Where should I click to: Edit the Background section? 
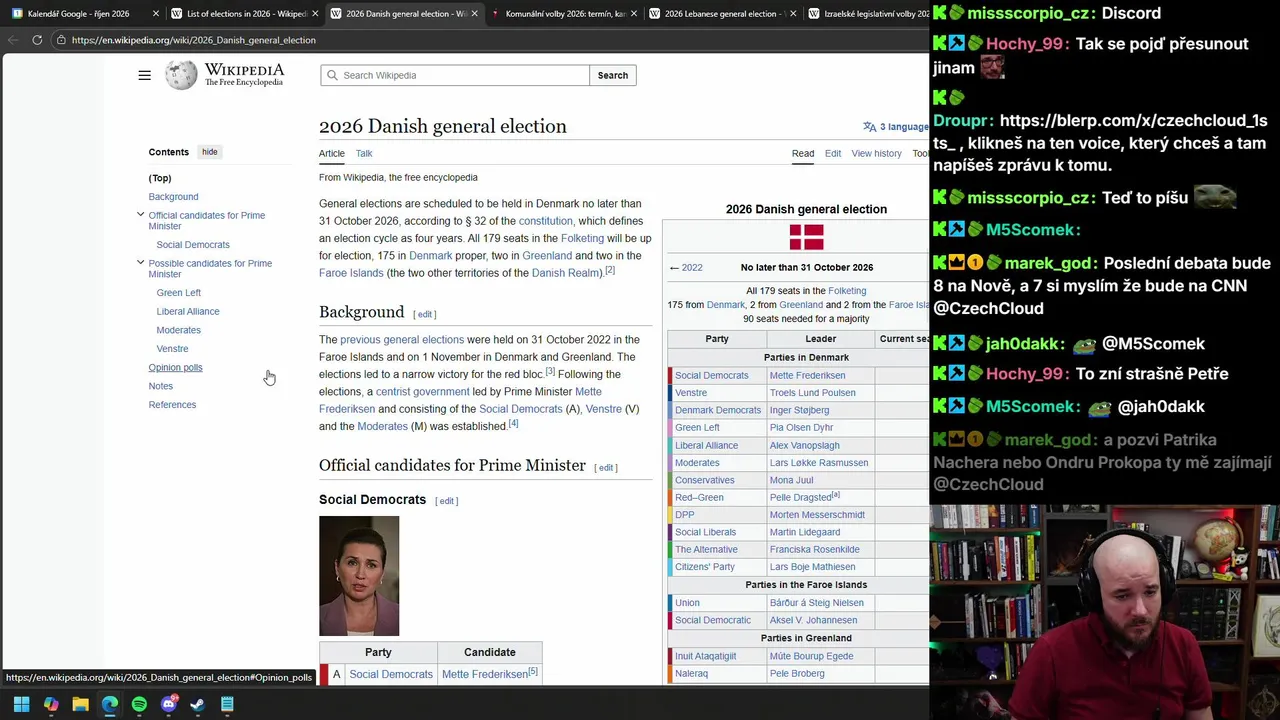[x=425, y=314]
